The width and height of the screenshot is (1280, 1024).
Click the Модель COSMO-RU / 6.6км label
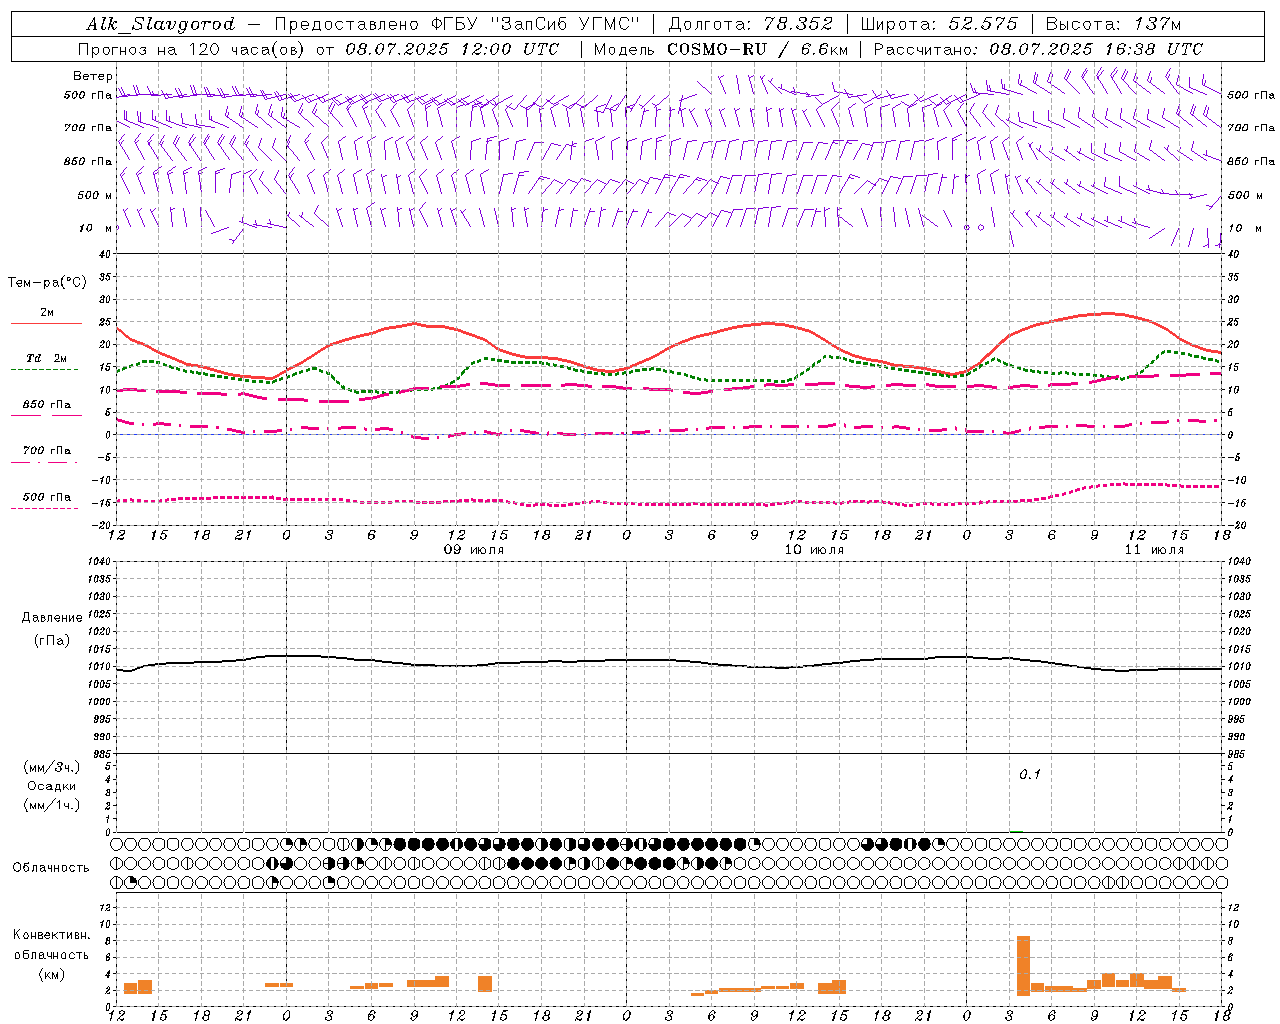(721, 49)
